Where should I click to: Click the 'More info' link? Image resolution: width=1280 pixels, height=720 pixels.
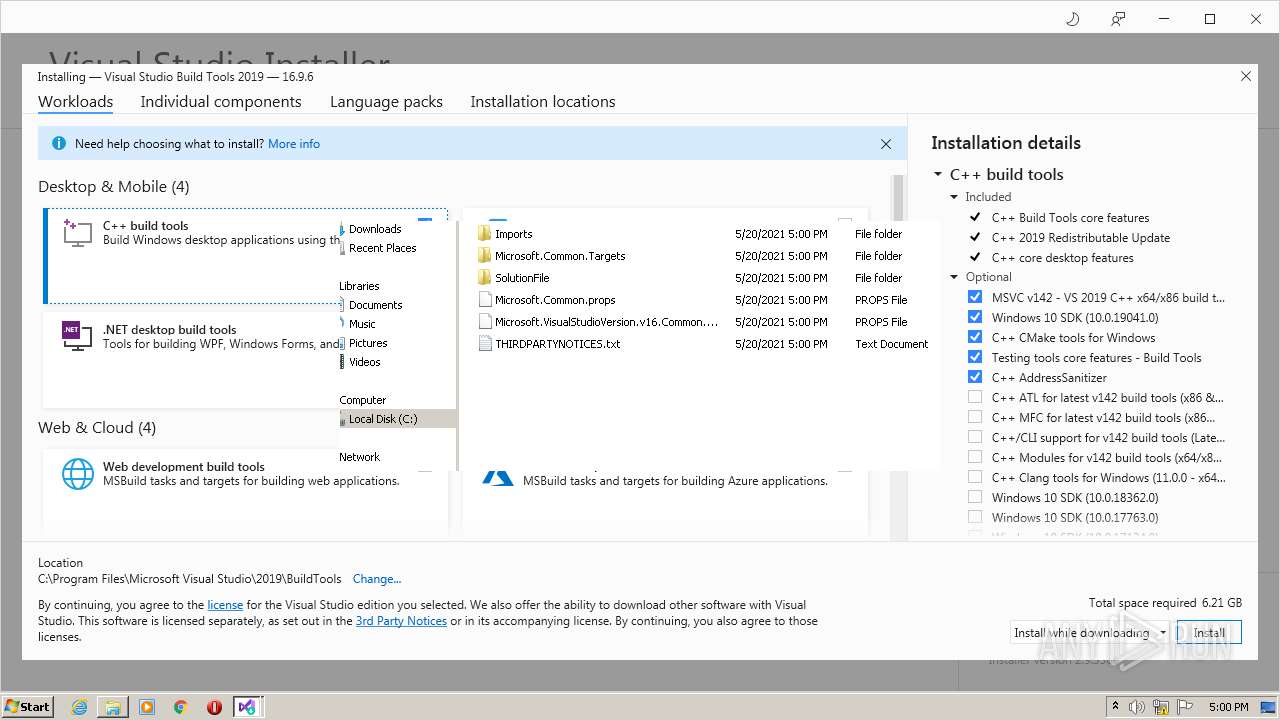pyautogui.click(x=294, y=144)
